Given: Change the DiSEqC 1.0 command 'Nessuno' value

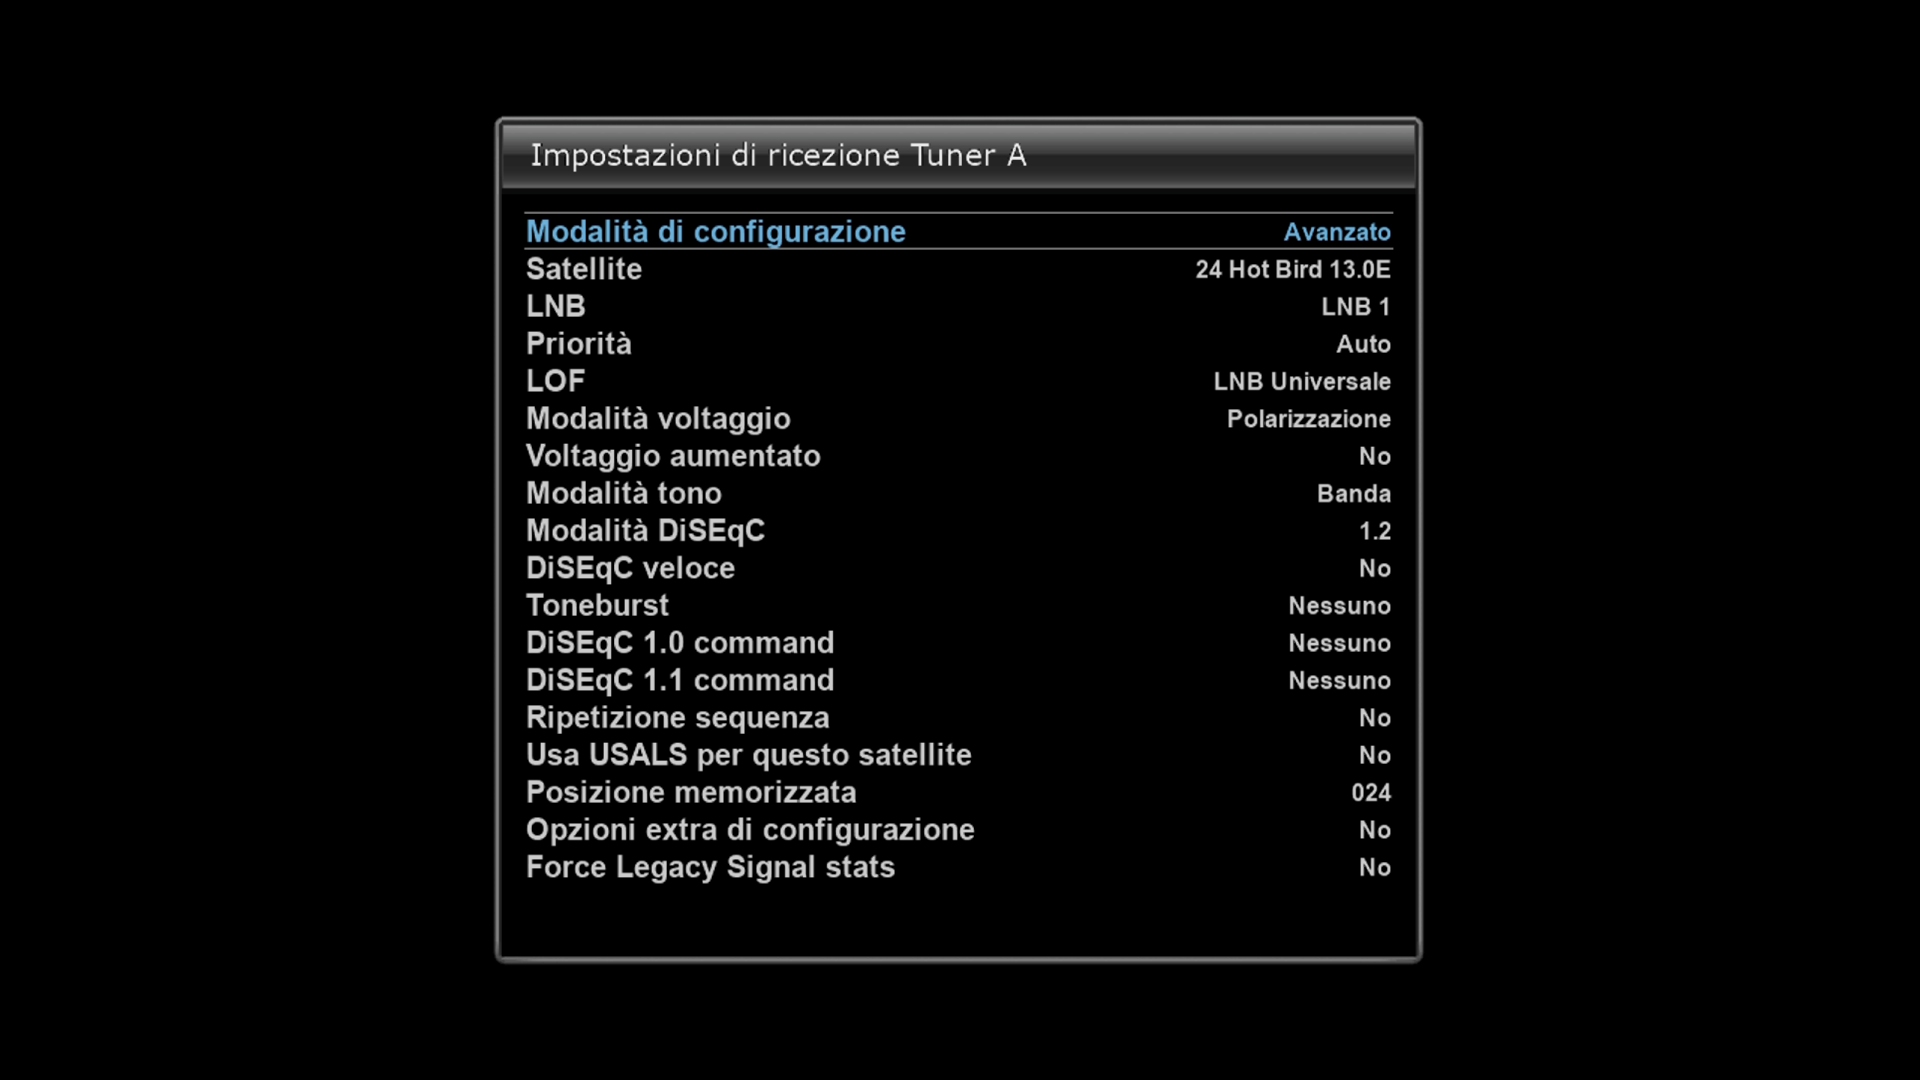Looking at the screenshot, I should (x=1340, y=643).
